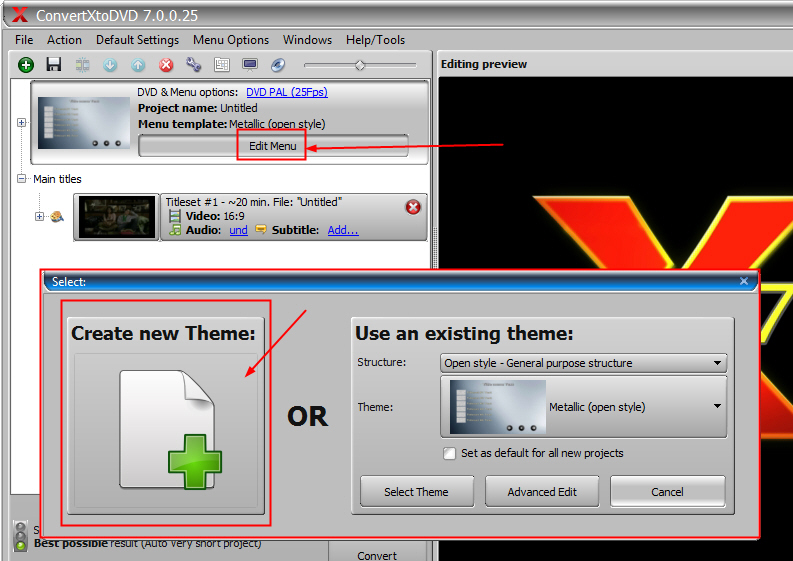Click the green Add file toolbar icon
Viewport: 793px width, 561px height.
tap(26, 65)
